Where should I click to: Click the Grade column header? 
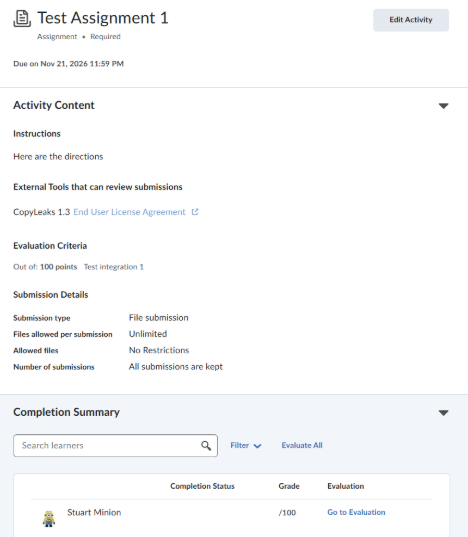point(289,486)
